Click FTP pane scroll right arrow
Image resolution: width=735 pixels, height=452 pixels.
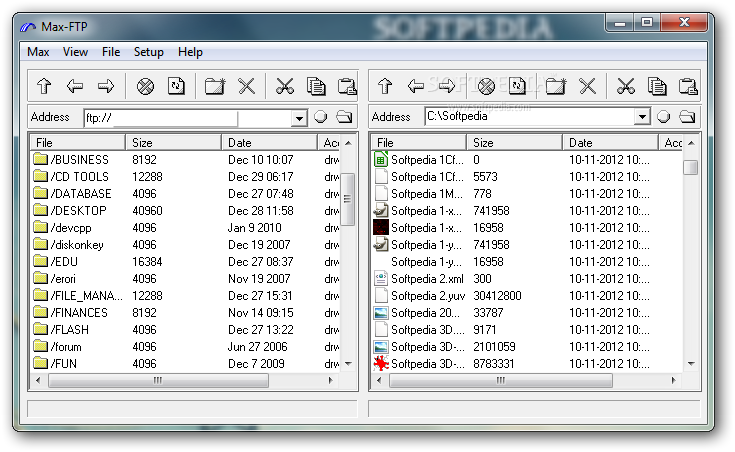click(330, 380)
